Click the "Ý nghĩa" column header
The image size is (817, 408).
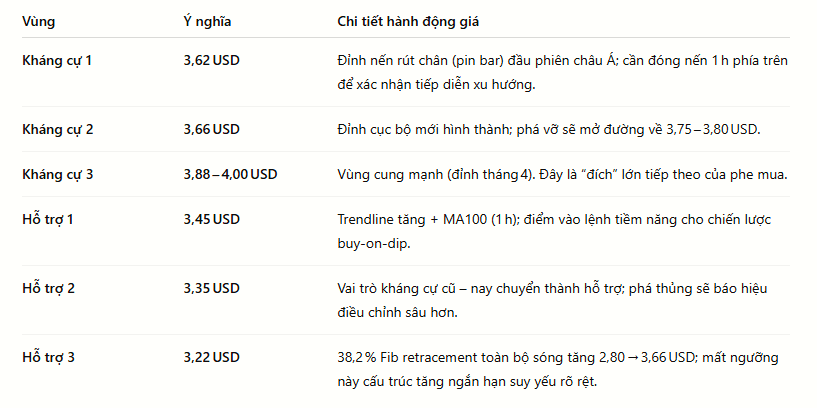pyautogui.click(x=207, y=22)
